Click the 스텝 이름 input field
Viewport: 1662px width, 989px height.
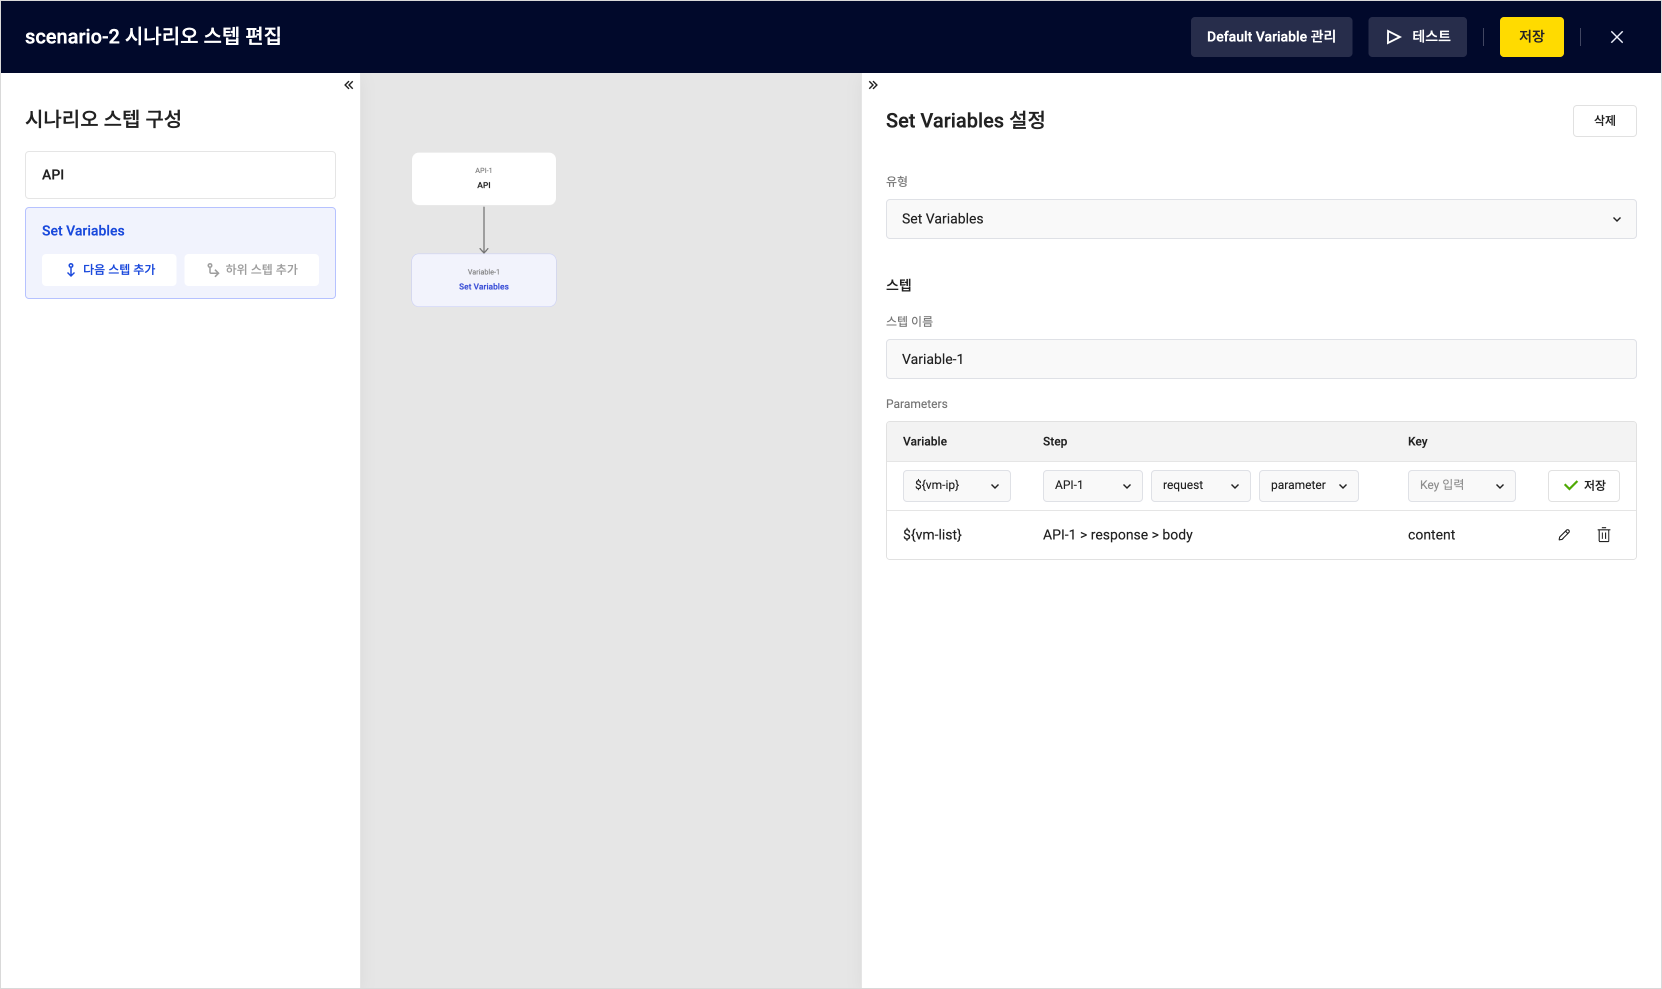[x=1261, y=359]
